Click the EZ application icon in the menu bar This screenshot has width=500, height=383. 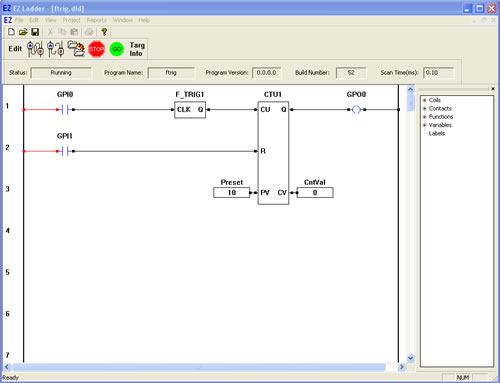tap(8, 20)
